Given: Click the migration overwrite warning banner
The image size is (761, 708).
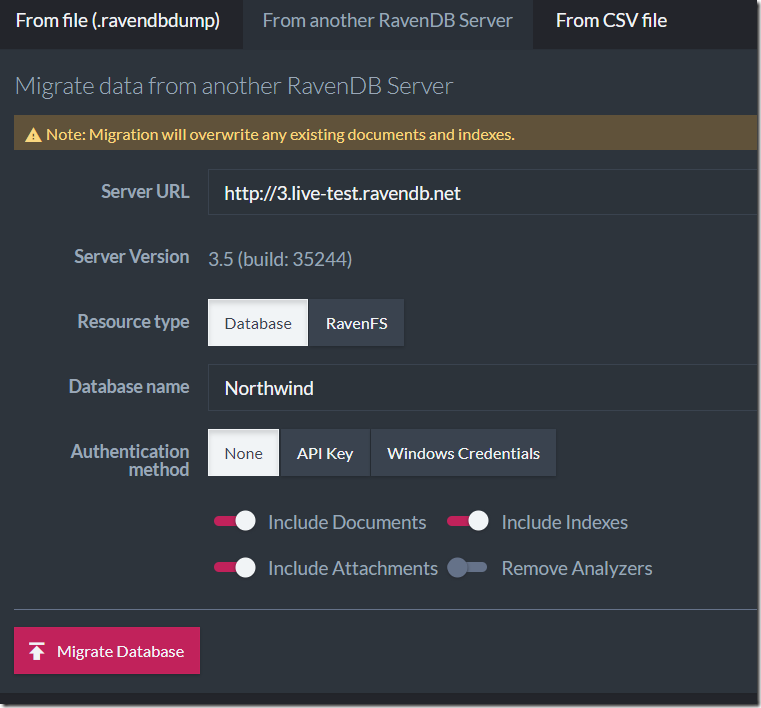Looking at the screenshot, I should (x=385, y=133).
